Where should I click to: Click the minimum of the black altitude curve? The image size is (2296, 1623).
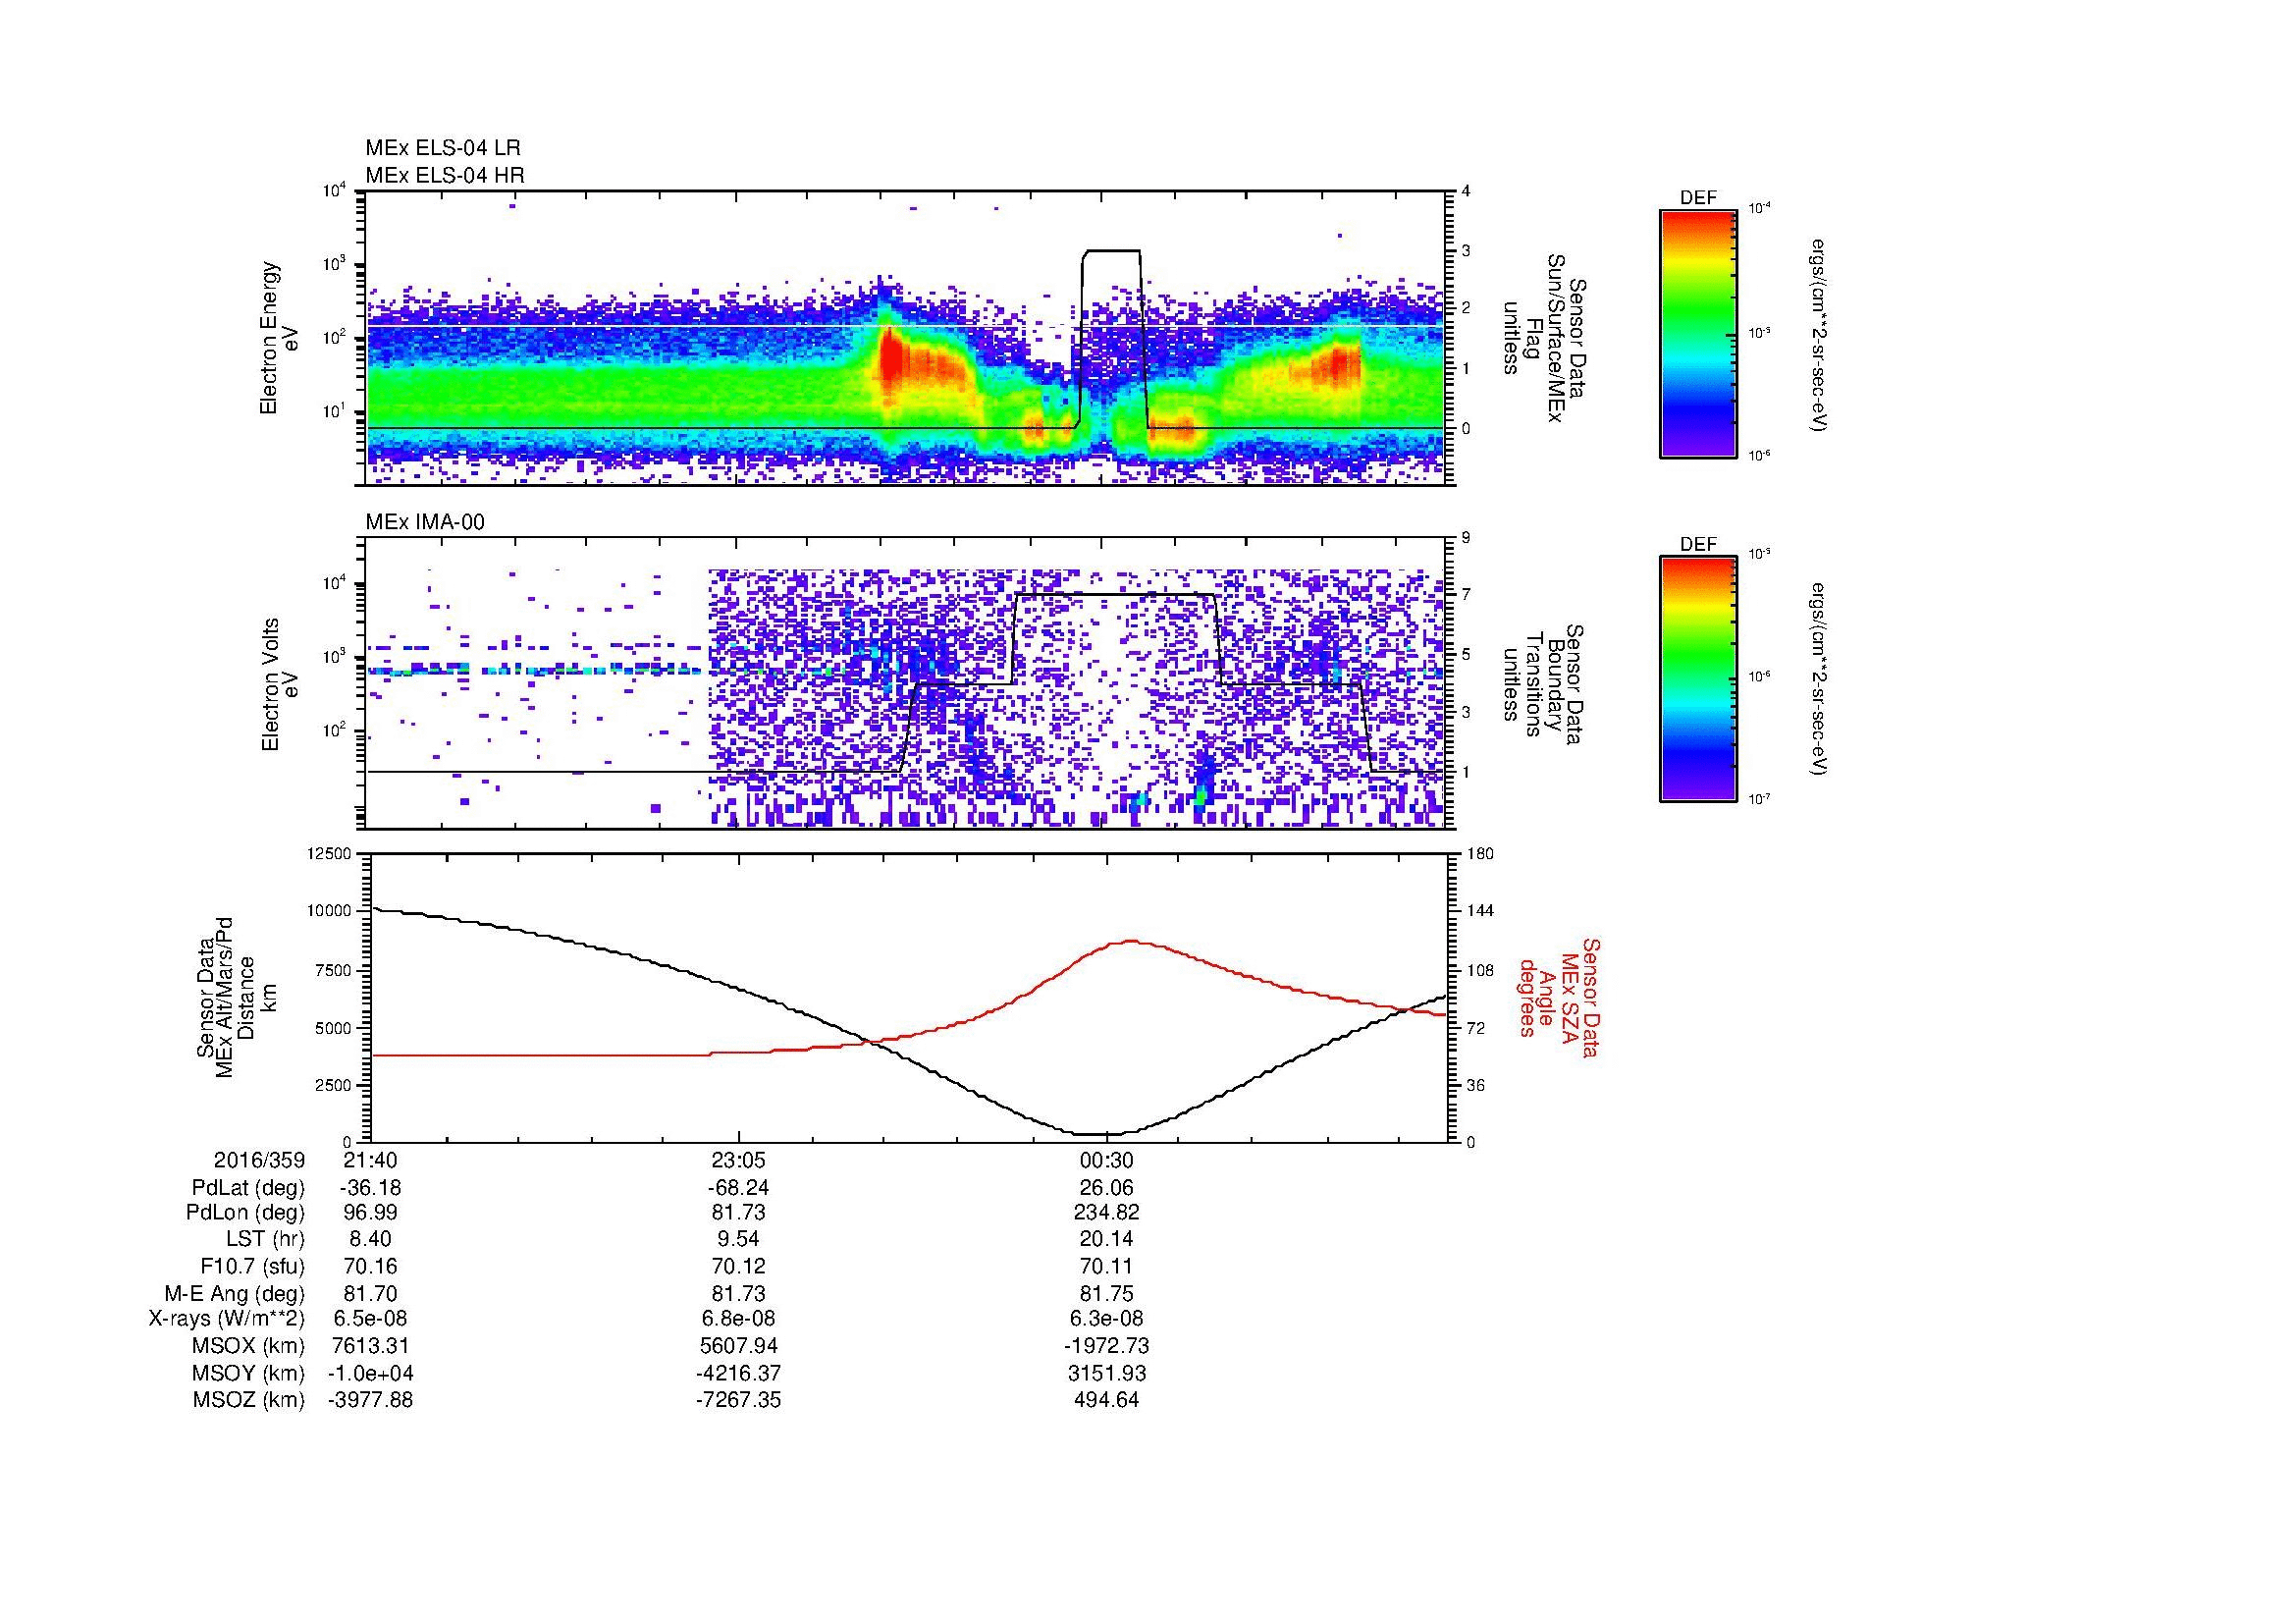coord(1100,1134)
